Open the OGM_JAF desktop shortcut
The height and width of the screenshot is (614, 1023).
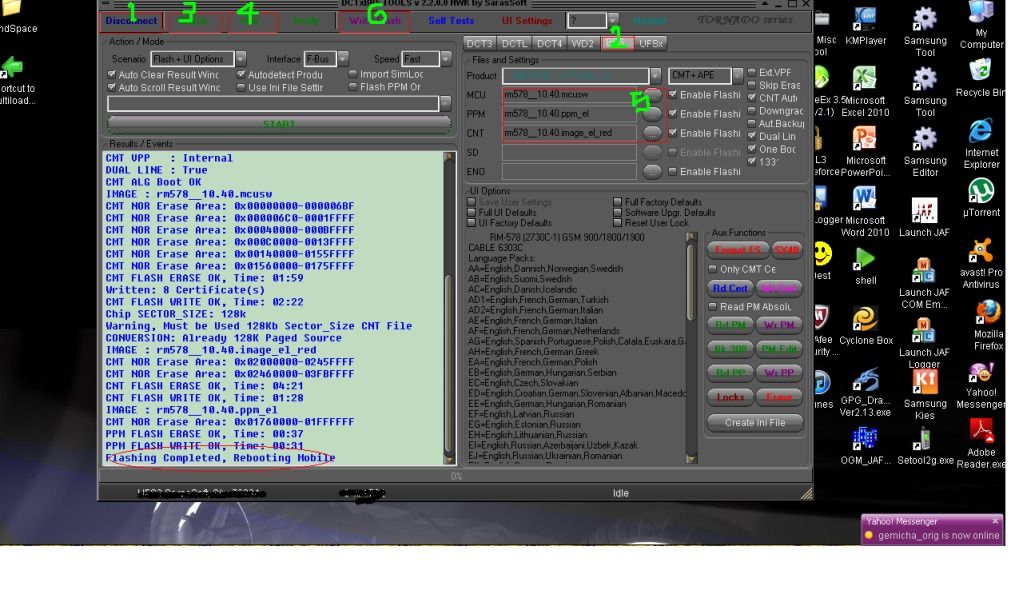(865, 446)
